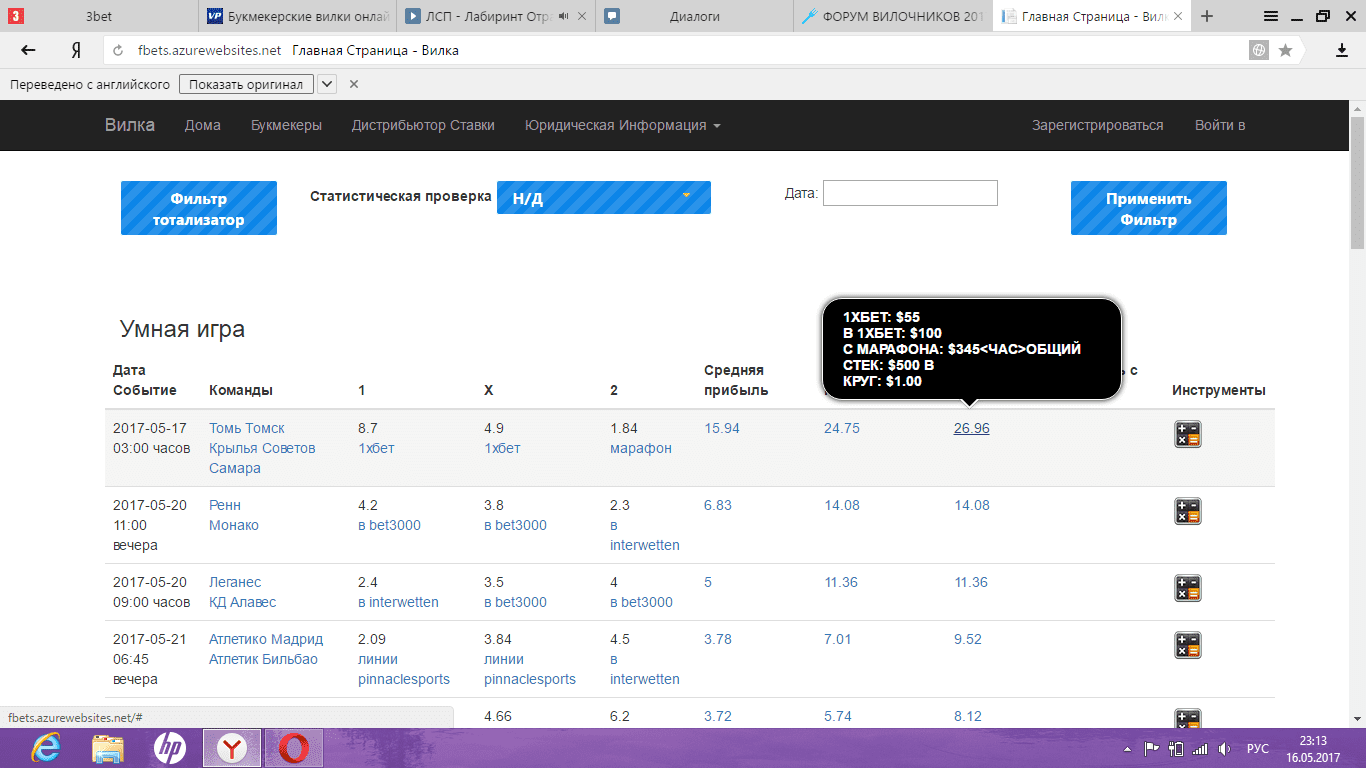Expand translation options arrow
This screenshot has height=768, width=1366.
[327, 84]
